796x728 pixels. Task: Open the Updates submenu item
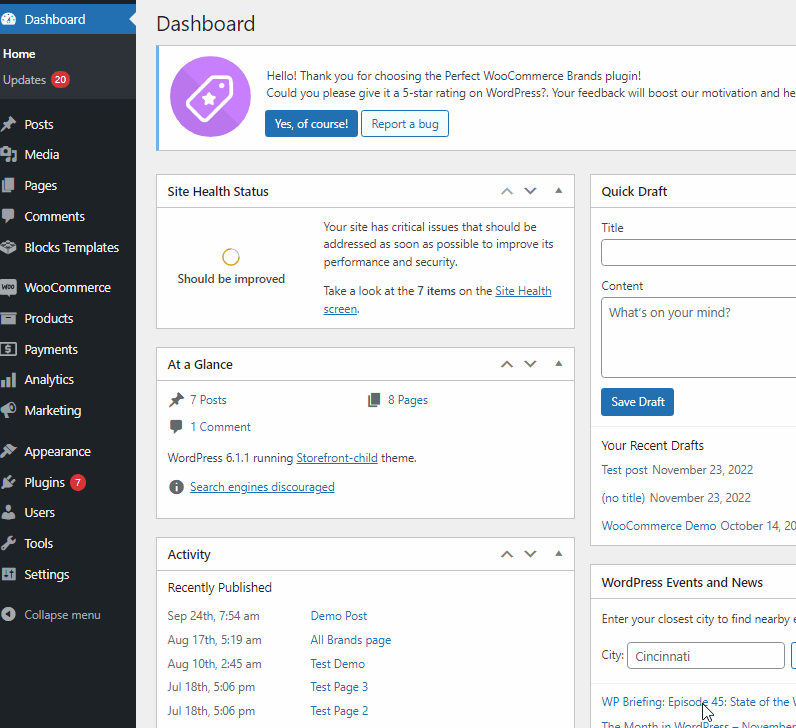[25, 80]
